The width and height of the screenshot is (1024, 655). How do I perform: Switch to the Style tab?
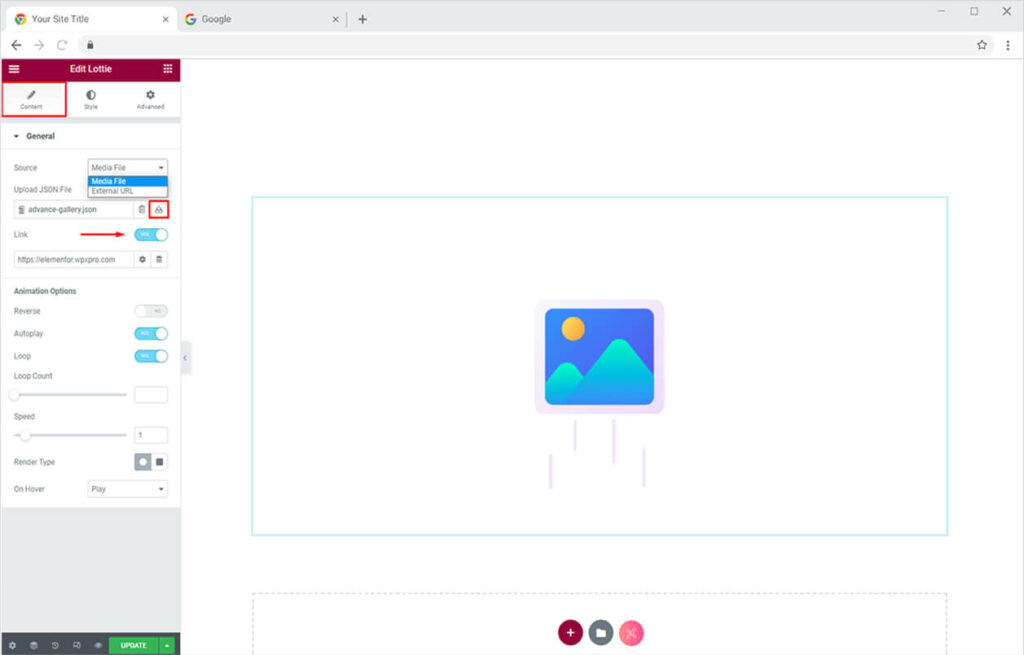click(91, 99)
